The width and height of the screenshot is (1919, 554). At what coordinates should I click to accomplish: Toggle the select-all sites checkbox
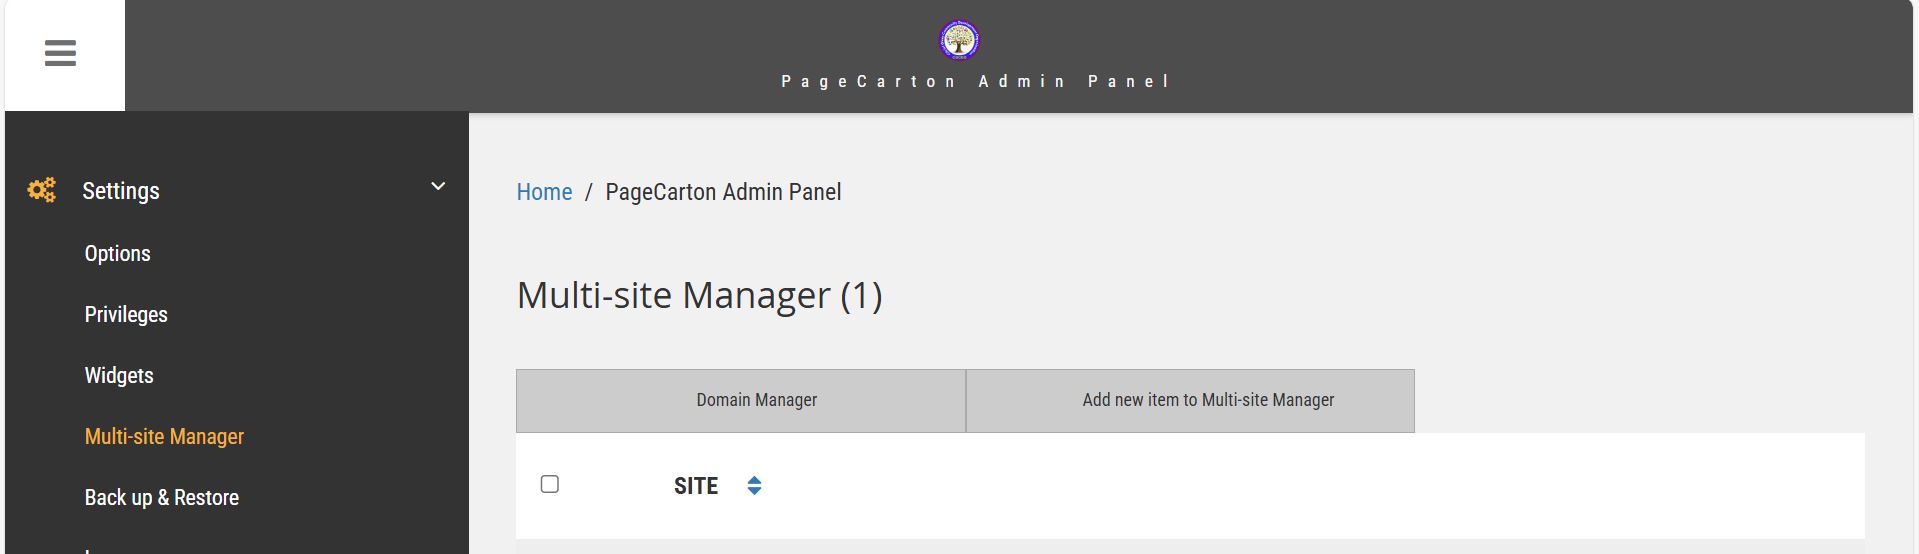pyautogui.click(x=549, y=484)
